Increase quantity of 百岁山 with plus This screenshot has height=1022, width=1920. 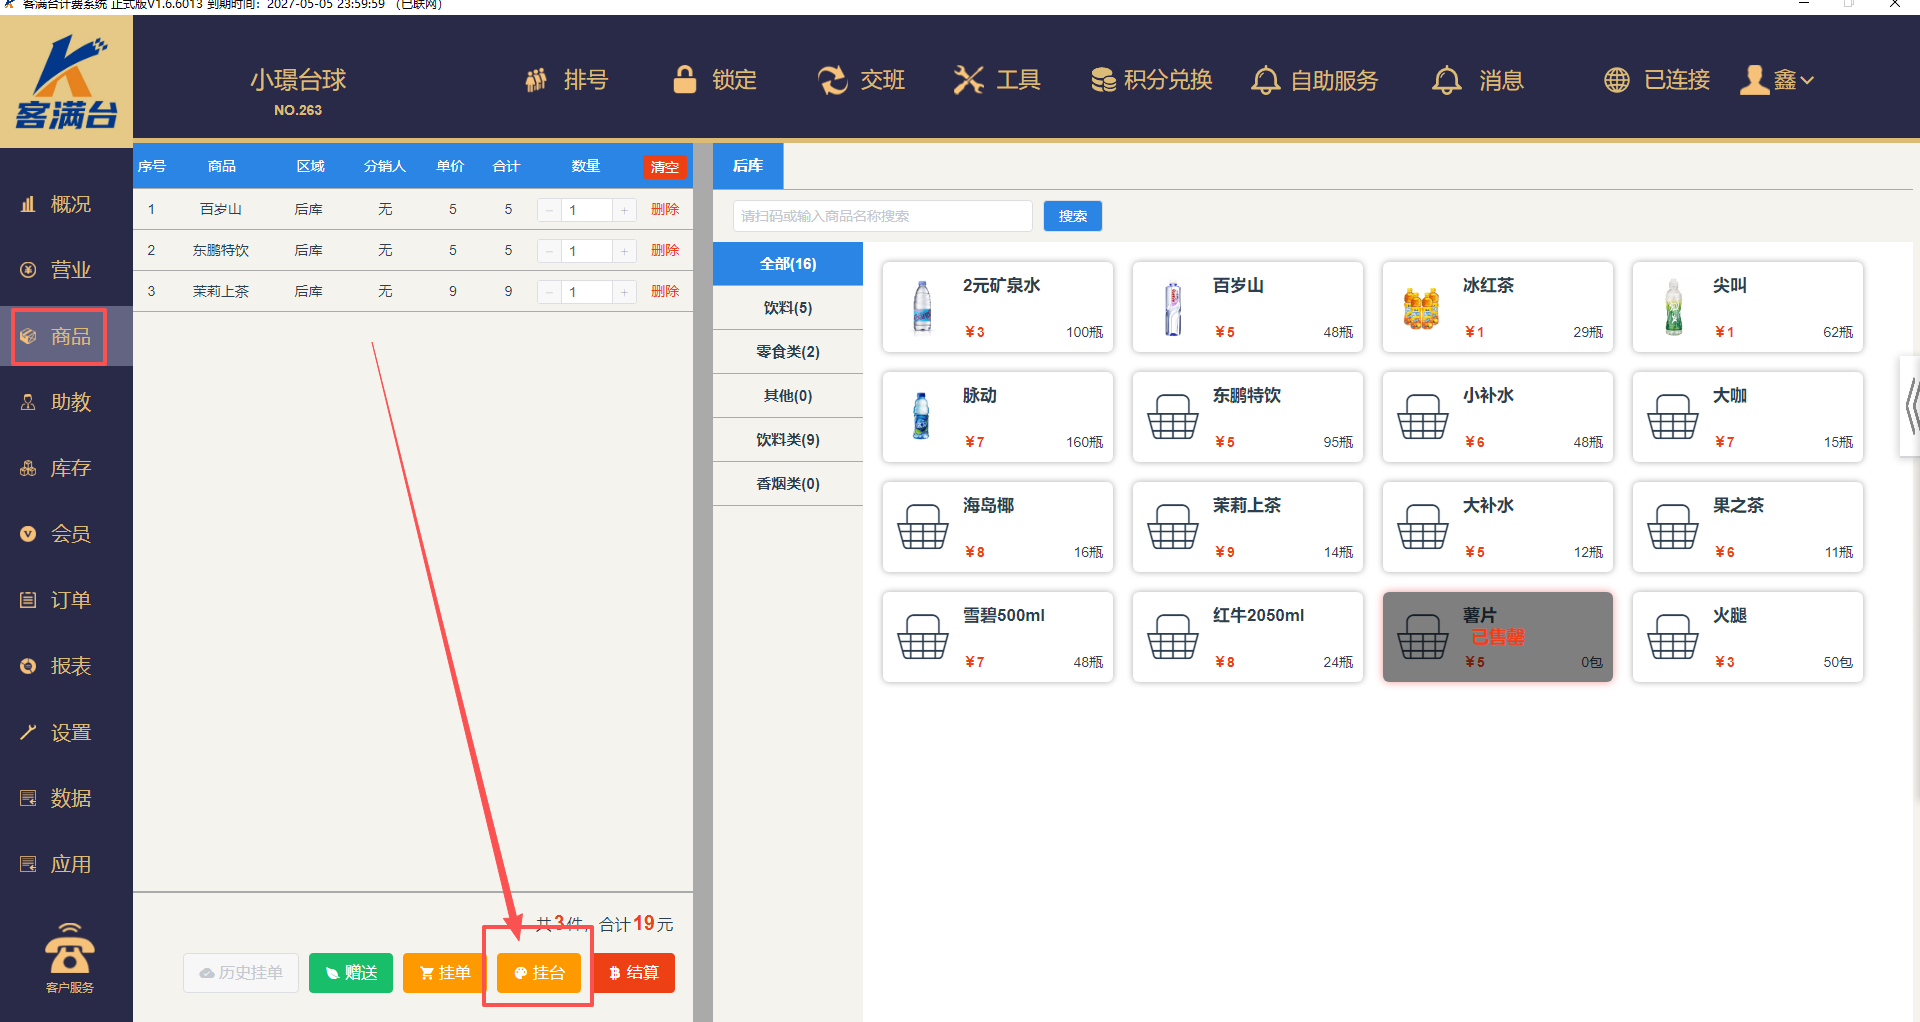coord(624,210)
